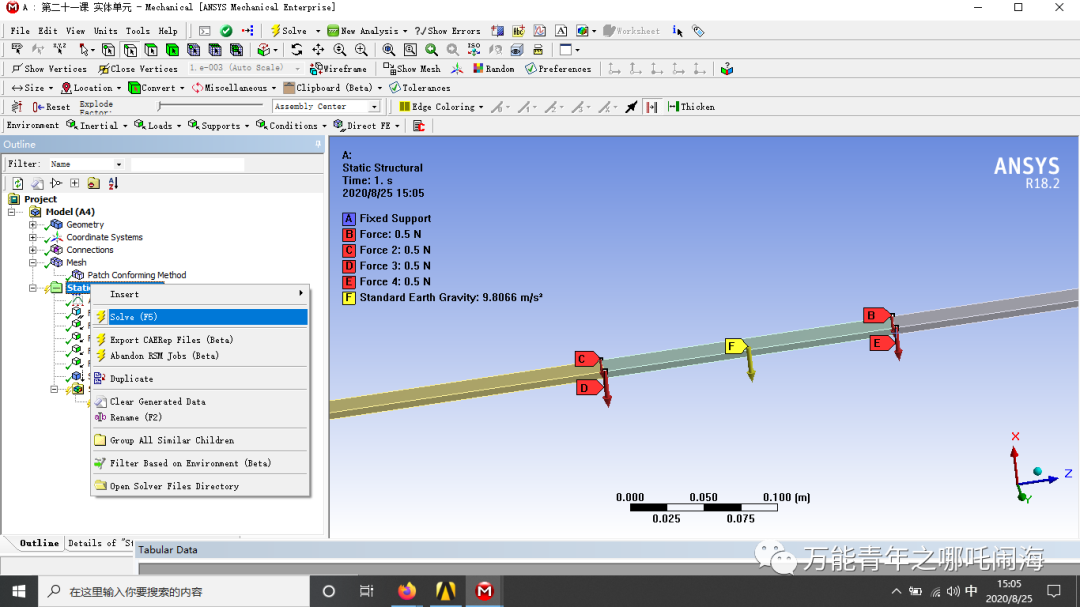Viewport: 1080px width, 607px height.
Task: Toggle the edge display icon left of Thicken
Action: [x=652, y=107]
